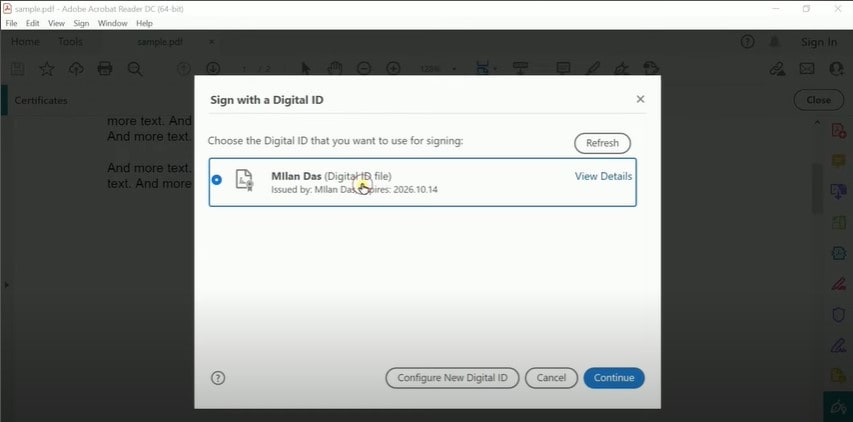This screenshot has height=422, width=853.
Task: Click the fit page width icon
Action: pos(482,69)
